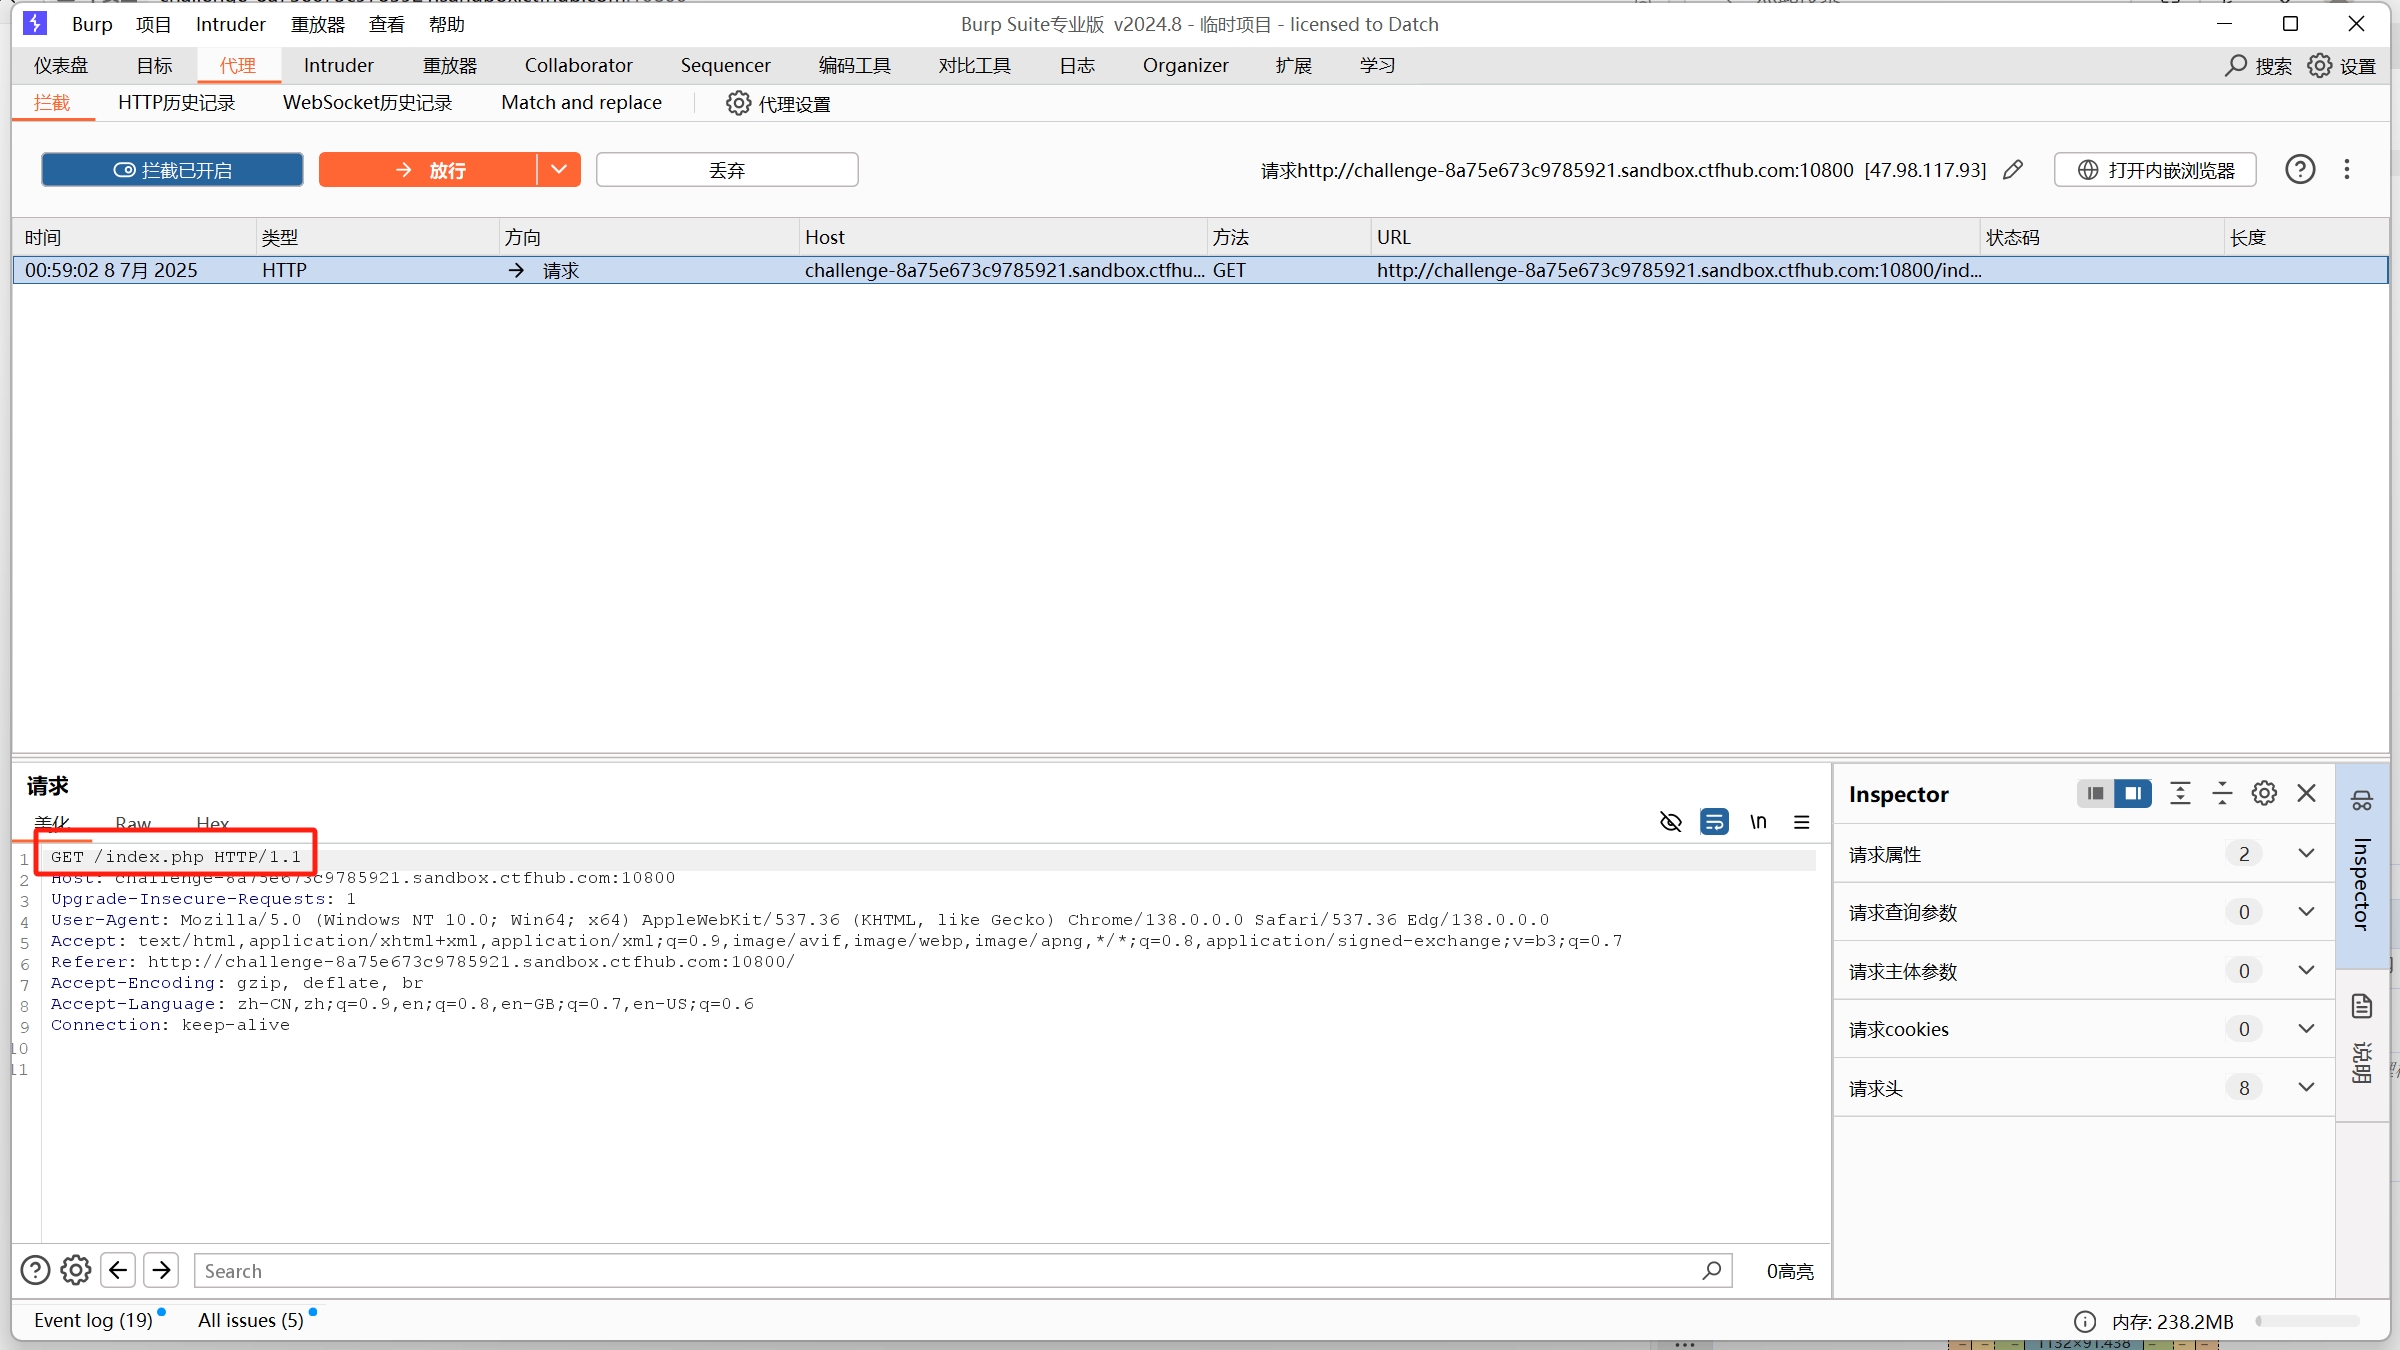Click the proxy help question mark icon
Image resolution: width=2400 pixels, height=1350 pixels.
tap(2300, 170)
